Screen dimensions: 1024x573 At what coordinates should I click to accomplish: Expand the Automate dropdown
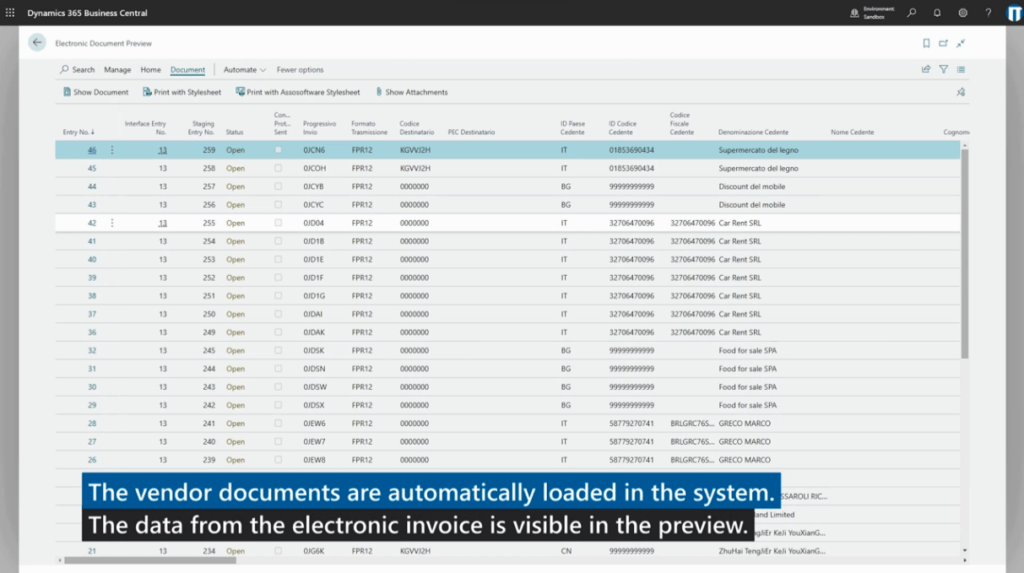coord(244,69)
